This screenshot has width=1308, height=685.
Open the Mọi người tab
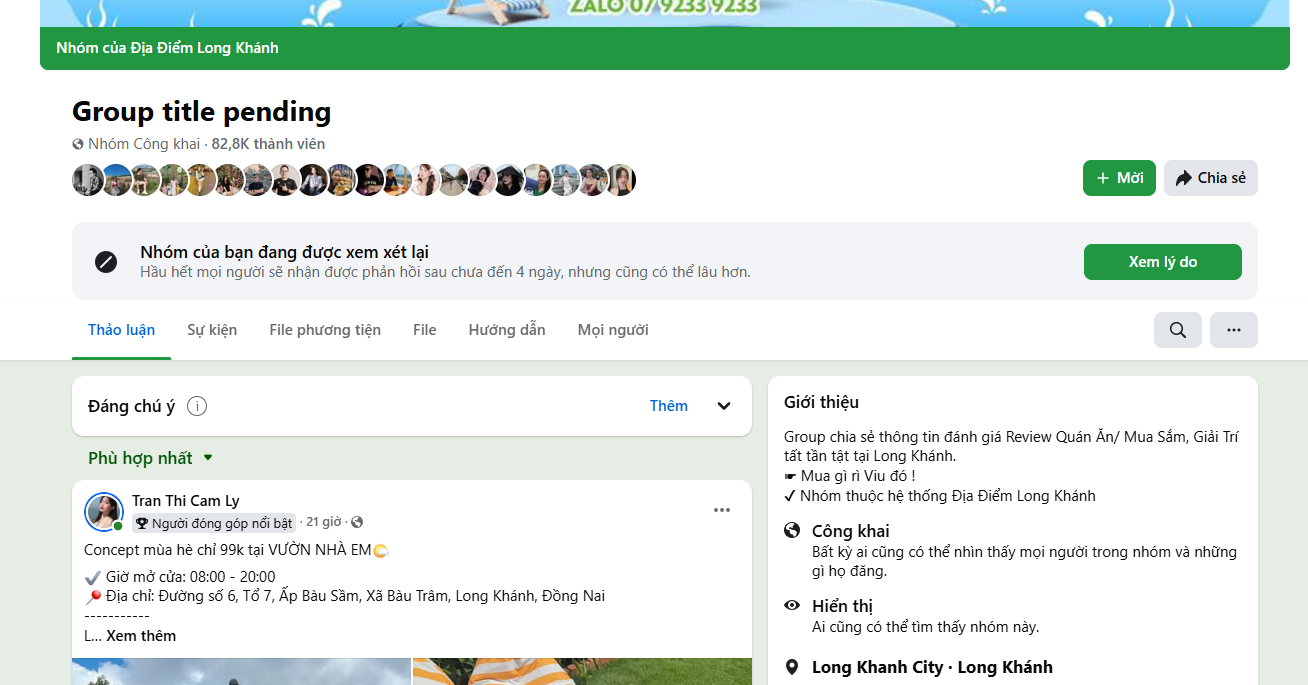(613, 329)
